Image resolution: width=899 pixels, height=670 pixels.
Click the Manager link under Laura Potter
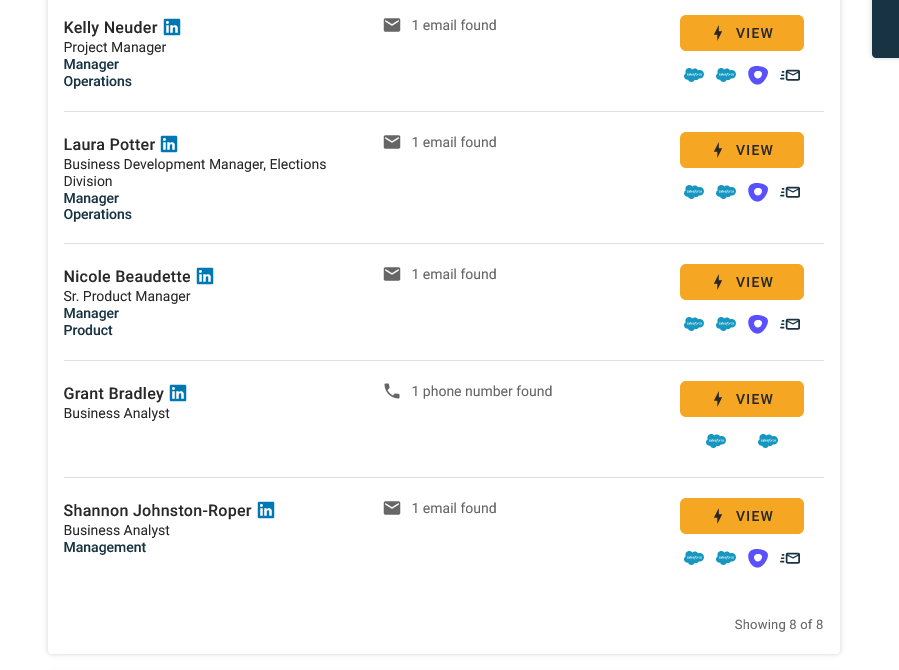tap(91, 198)
